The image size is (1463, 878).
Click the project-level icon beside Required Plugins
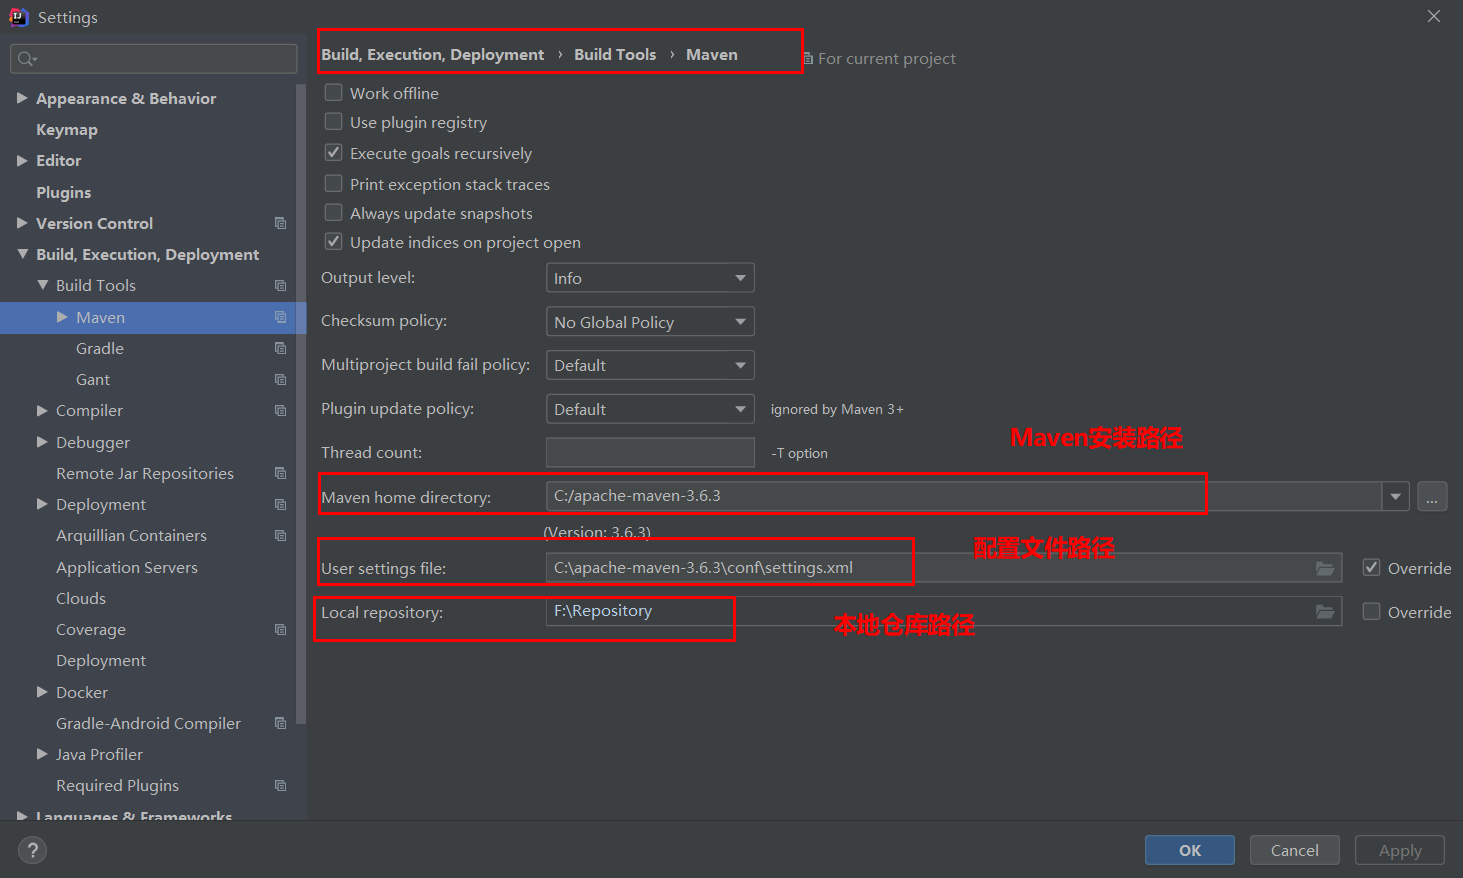[x=280, y=785]
